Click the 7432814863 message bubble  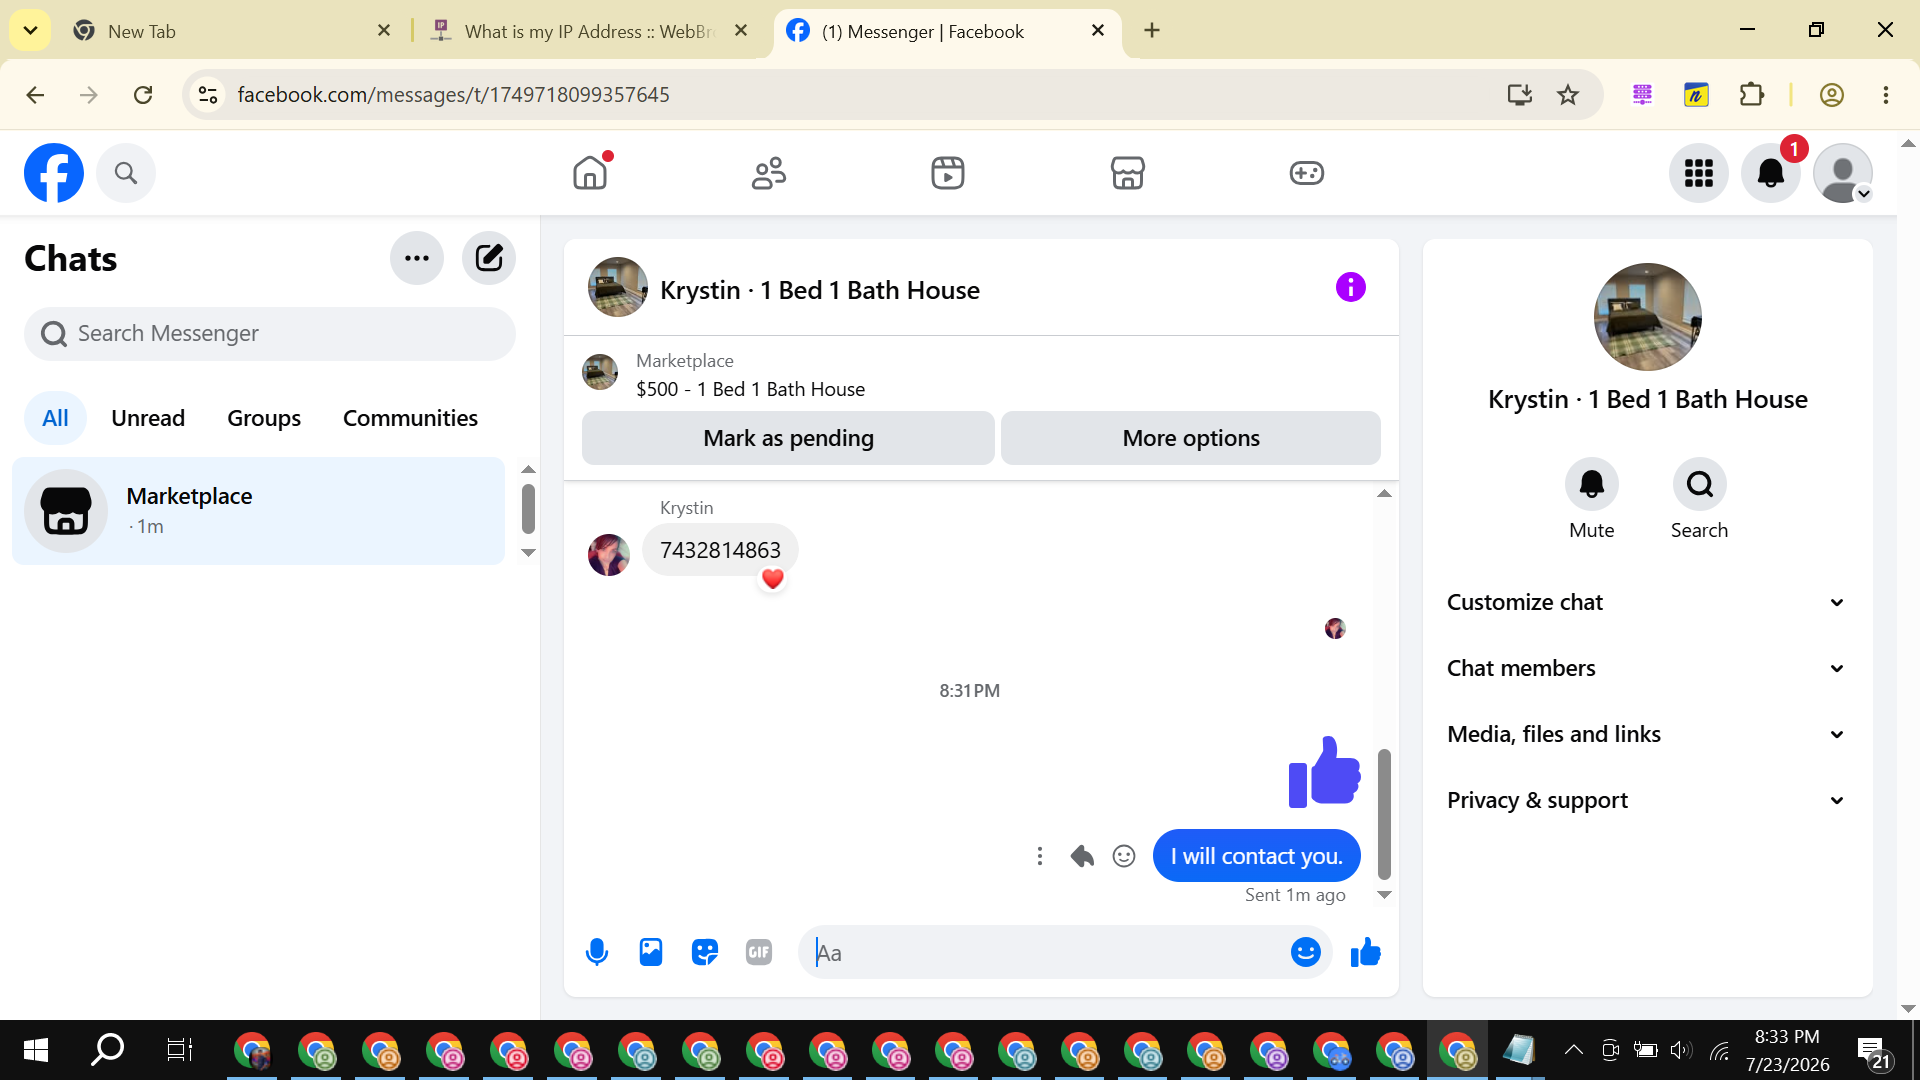click(720, 550)
